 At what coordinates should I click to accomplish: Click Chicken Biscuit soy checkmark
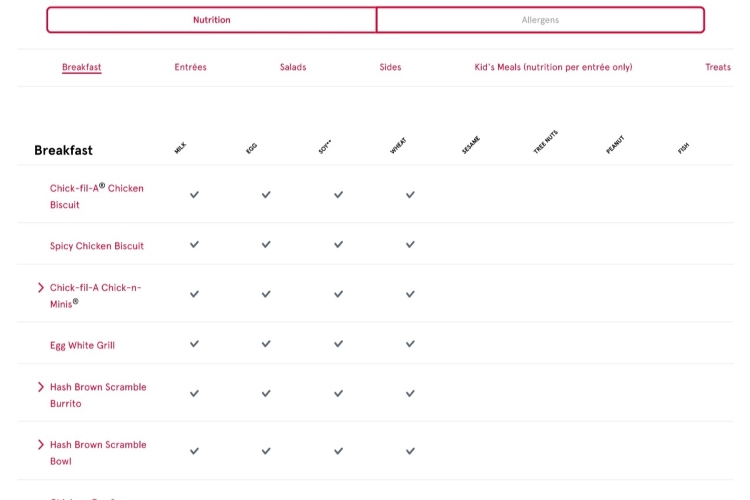point(338,195)
